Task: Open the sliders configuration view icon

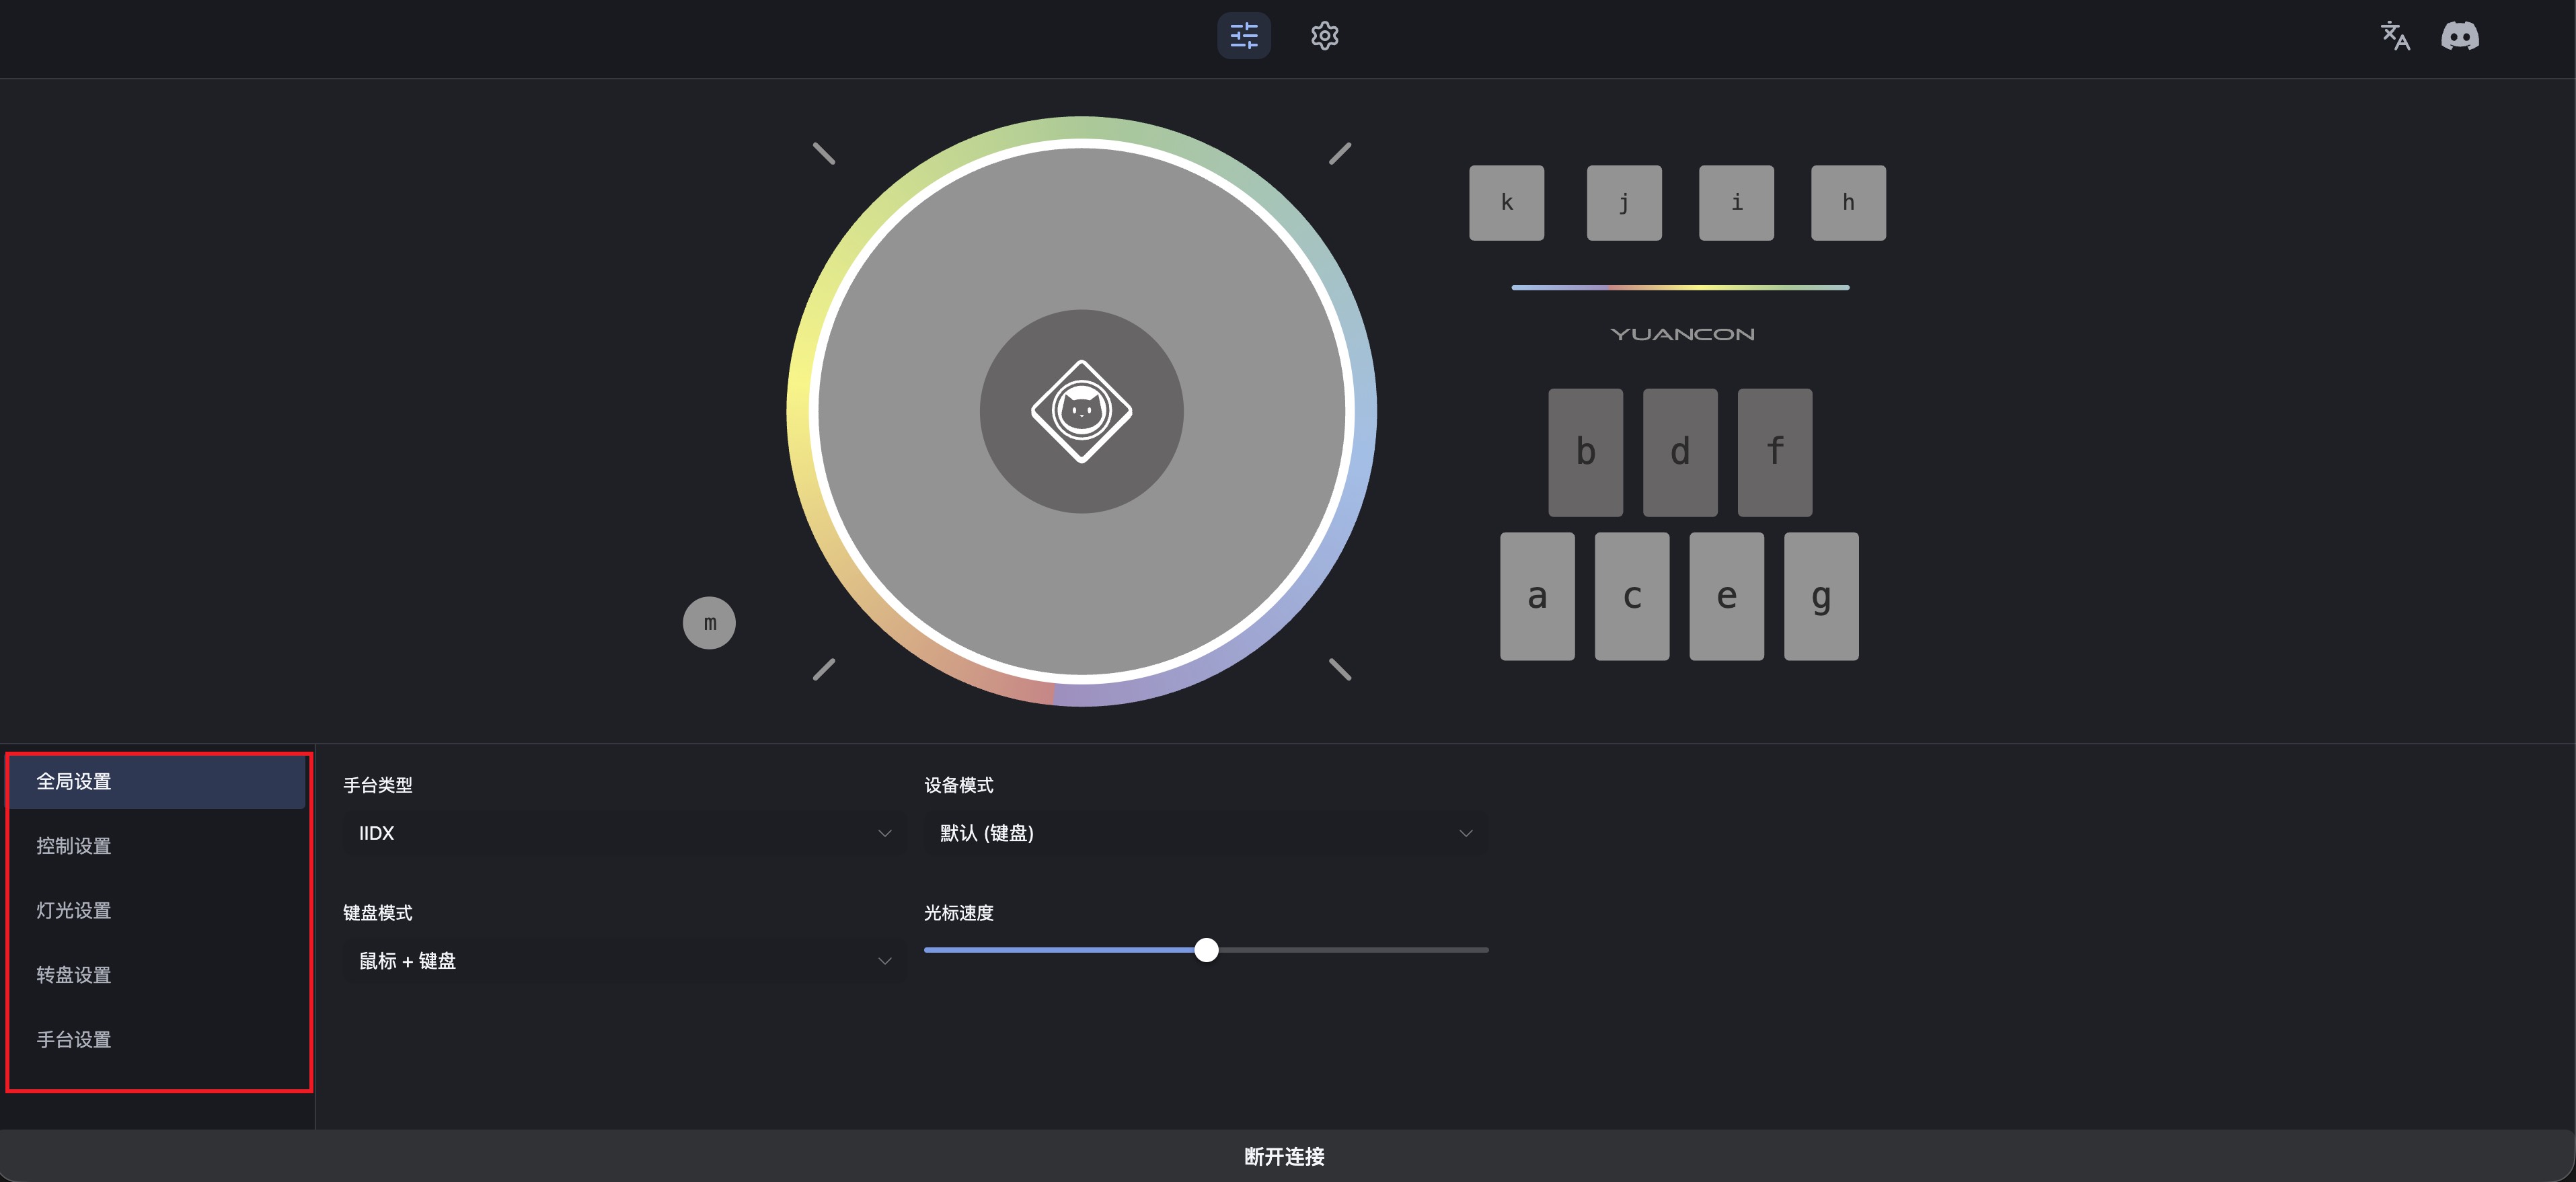Action: [x=1243, y=36]
